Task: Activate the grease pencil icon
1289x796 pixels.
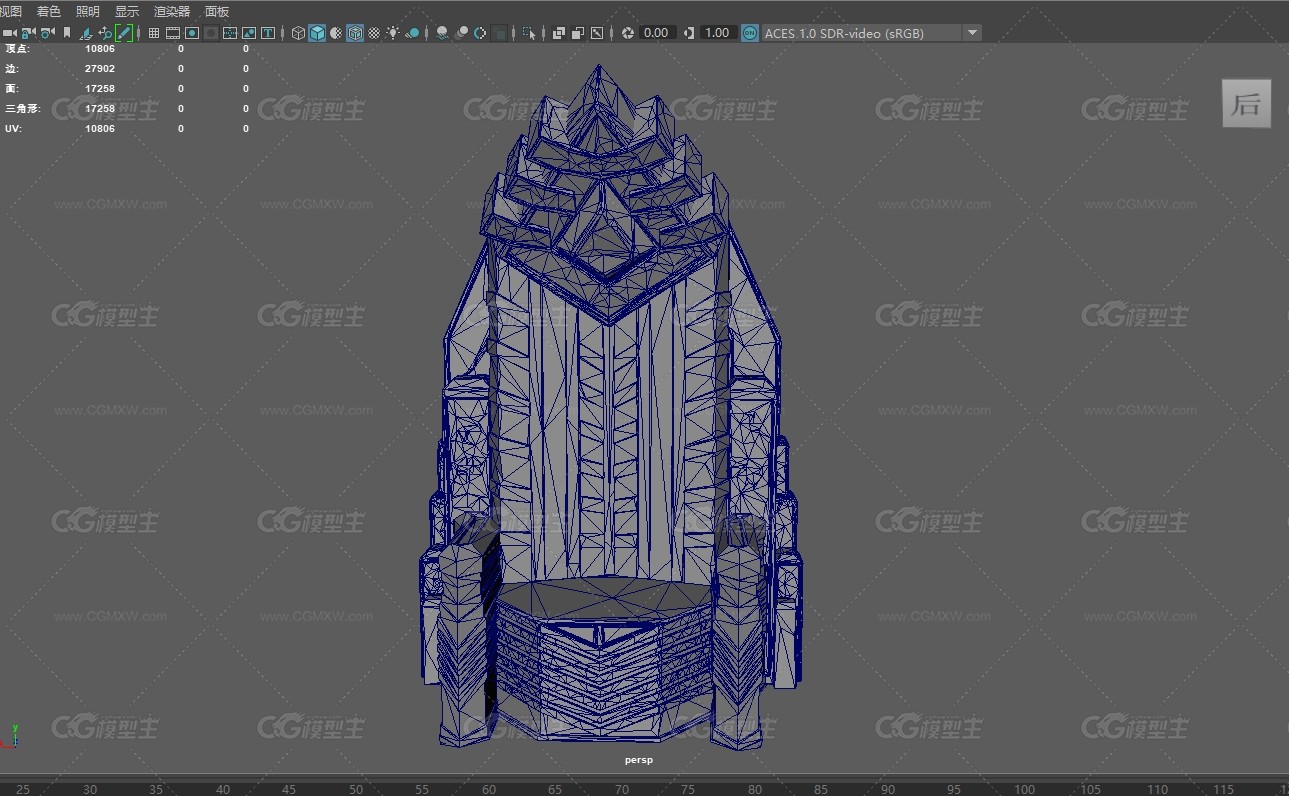Action: [124, 33]
